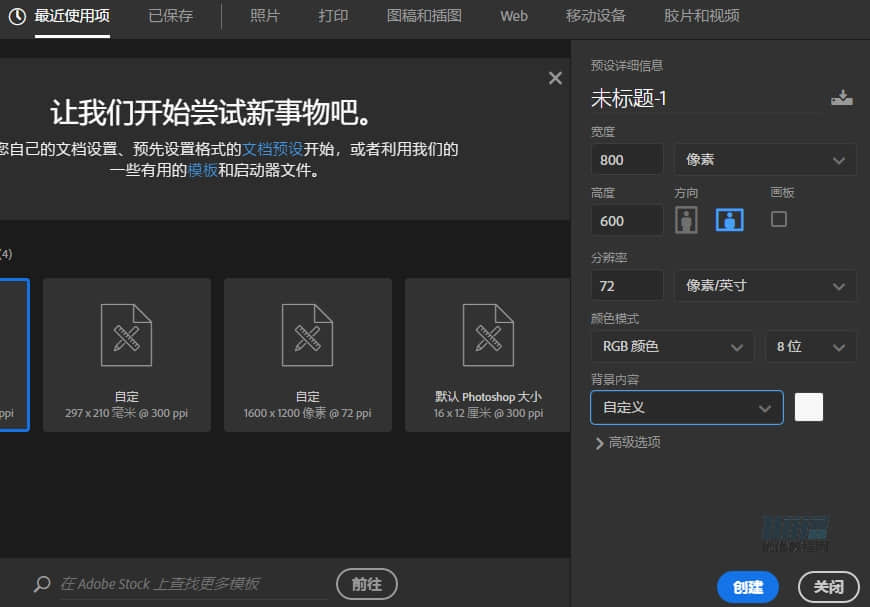
Task: Open the background content dropdown 自定义
Action: pos(687,408)
